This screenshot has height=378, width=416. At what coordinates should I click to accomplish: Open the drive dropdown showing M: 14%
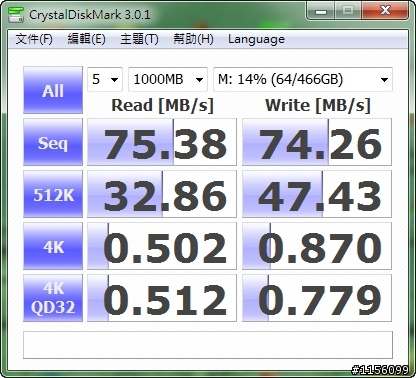pyautogui.click(x=303, y=79)
